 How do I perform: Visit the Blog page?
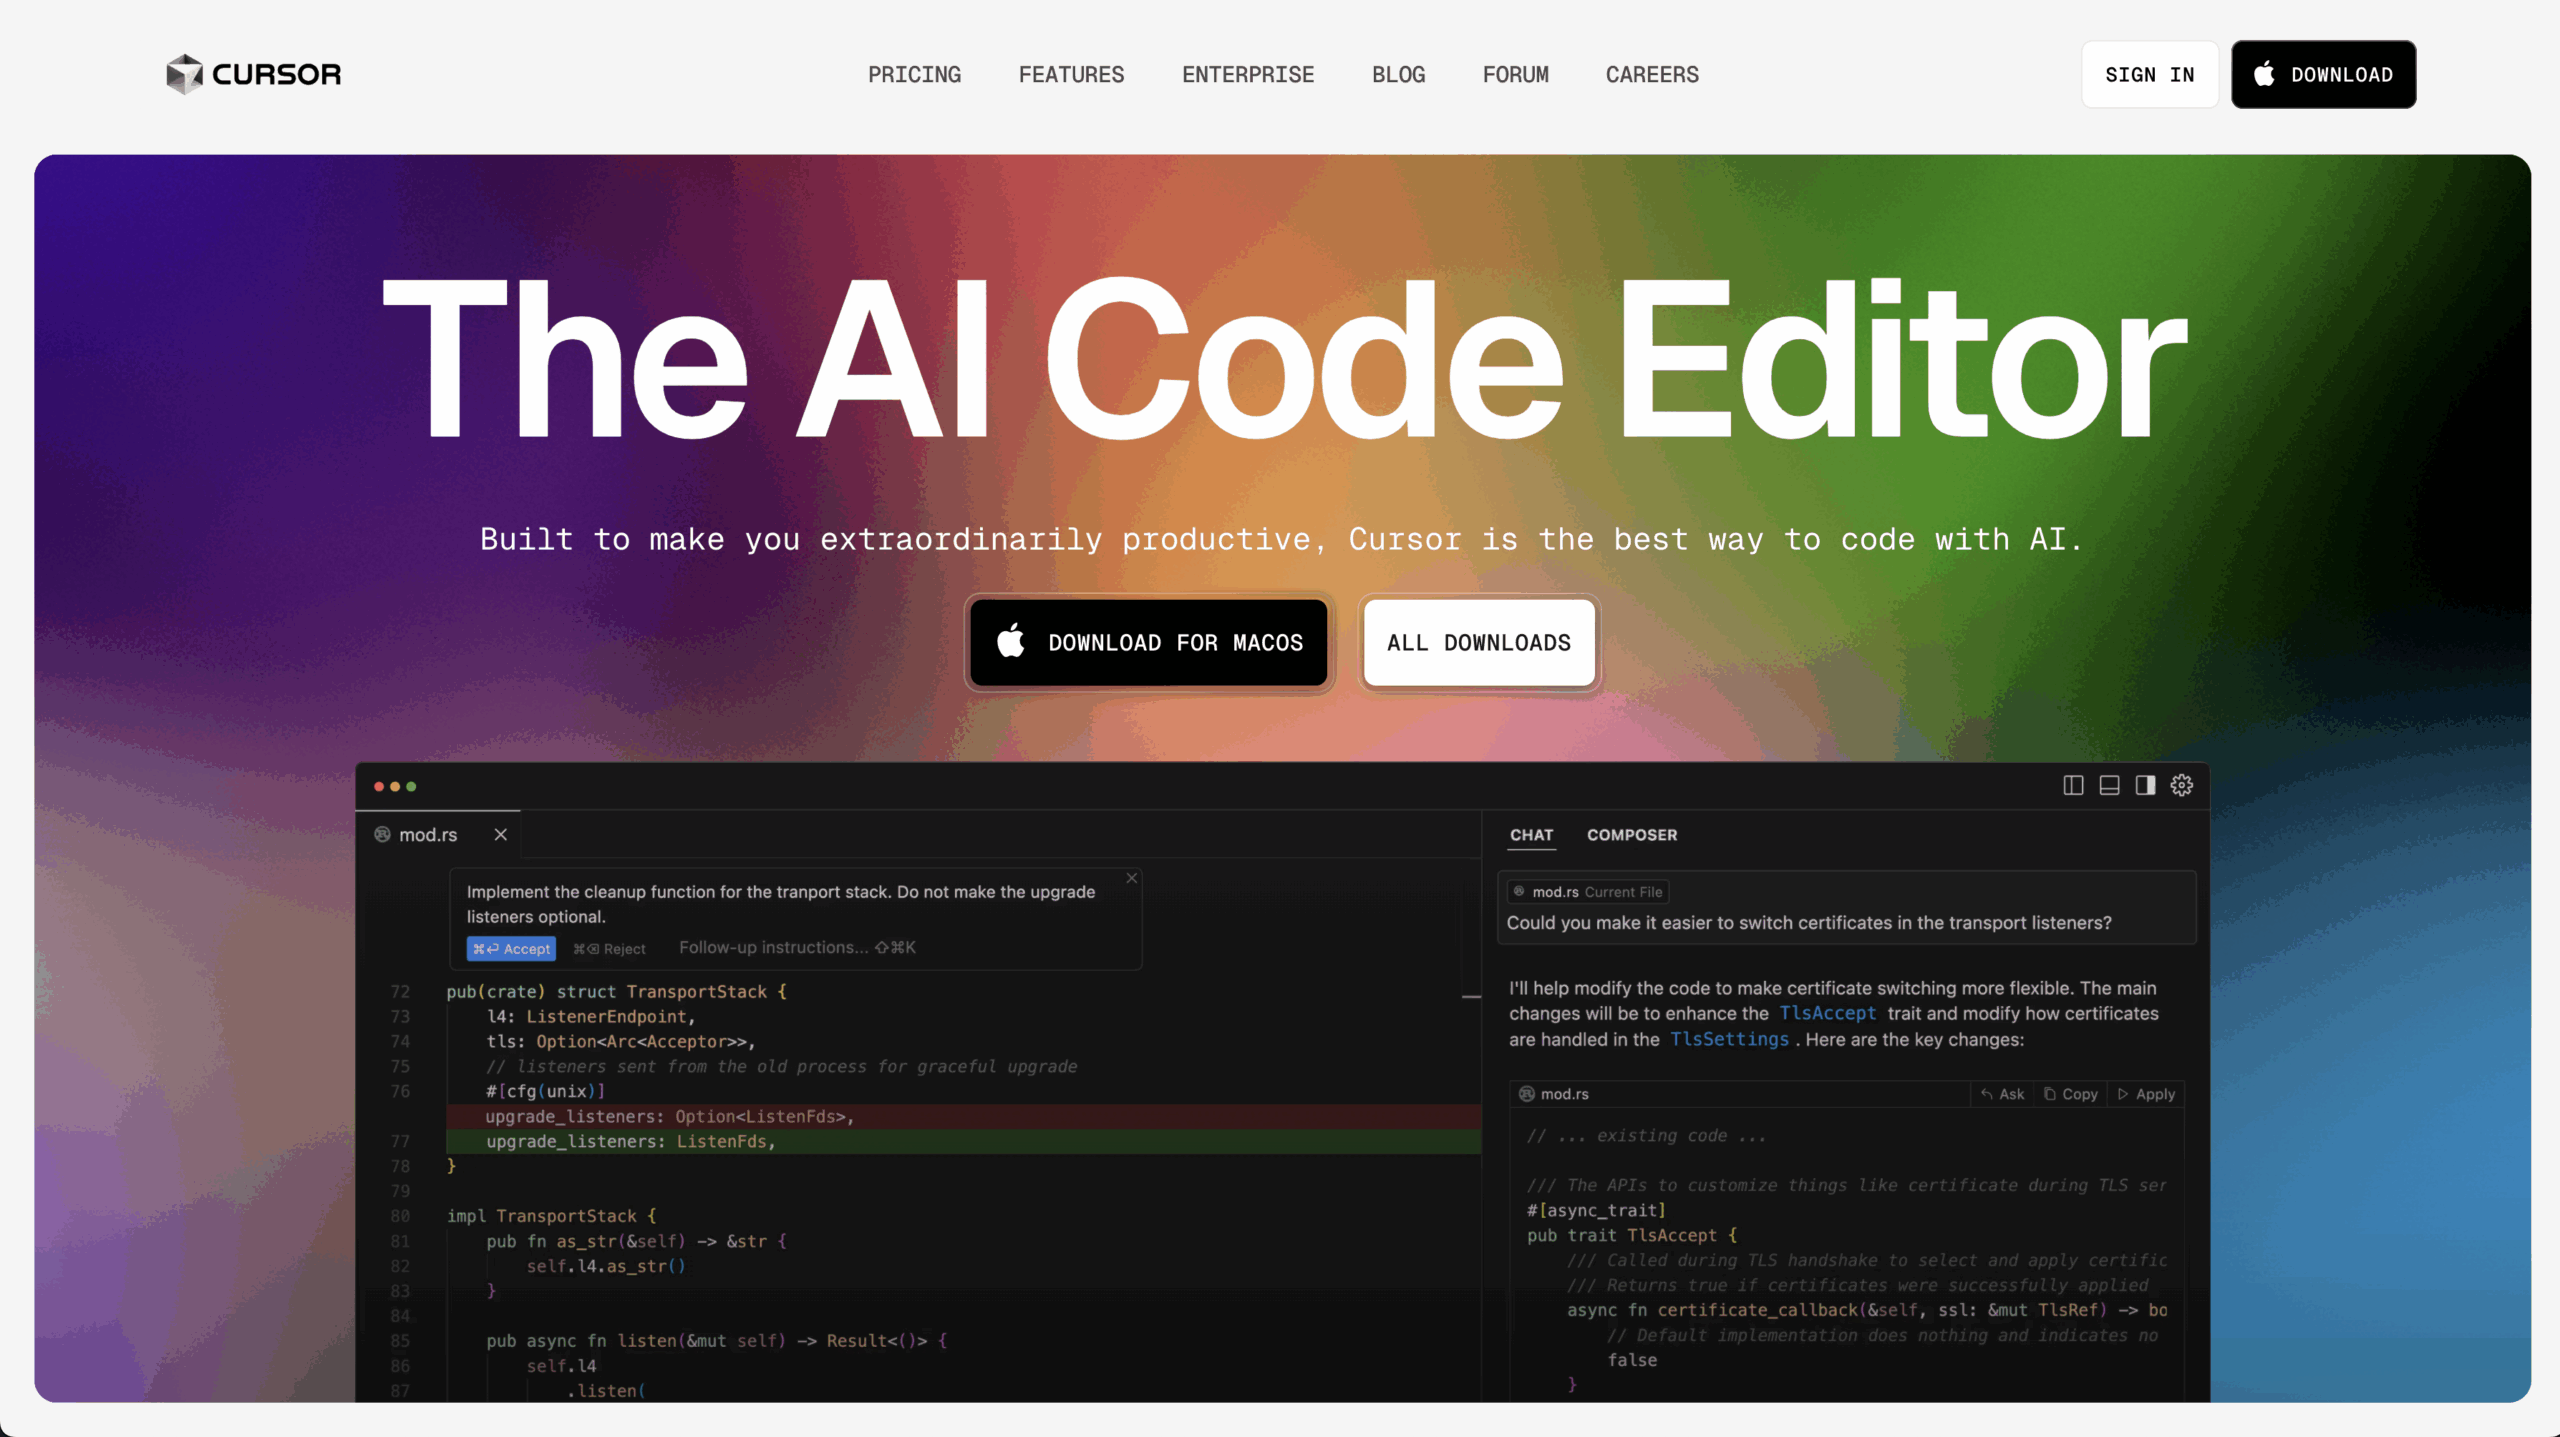pyautogui.click(x=1398, y=75)
